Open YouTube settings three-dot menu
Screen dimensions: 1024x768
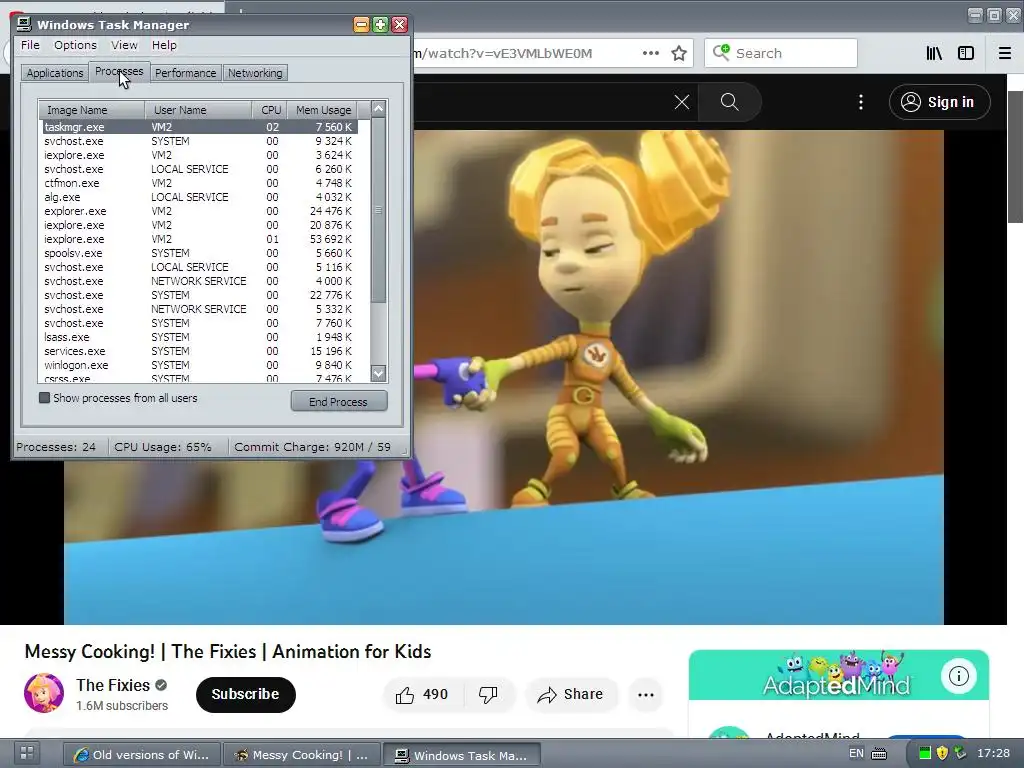point(861,102)
